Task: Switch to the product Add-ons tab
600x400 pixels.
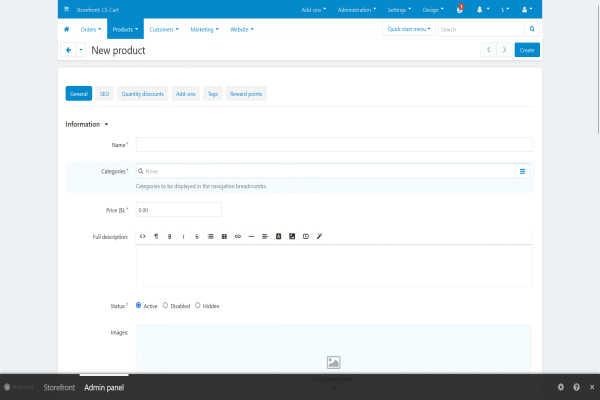Action: click(x=186, y=94)
